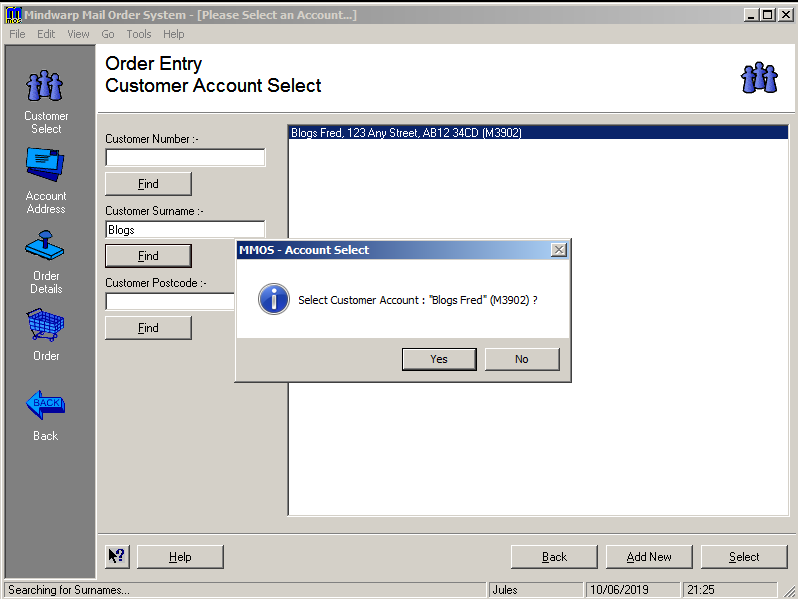Click Find under Customer Surname

(x=148, y=256)
